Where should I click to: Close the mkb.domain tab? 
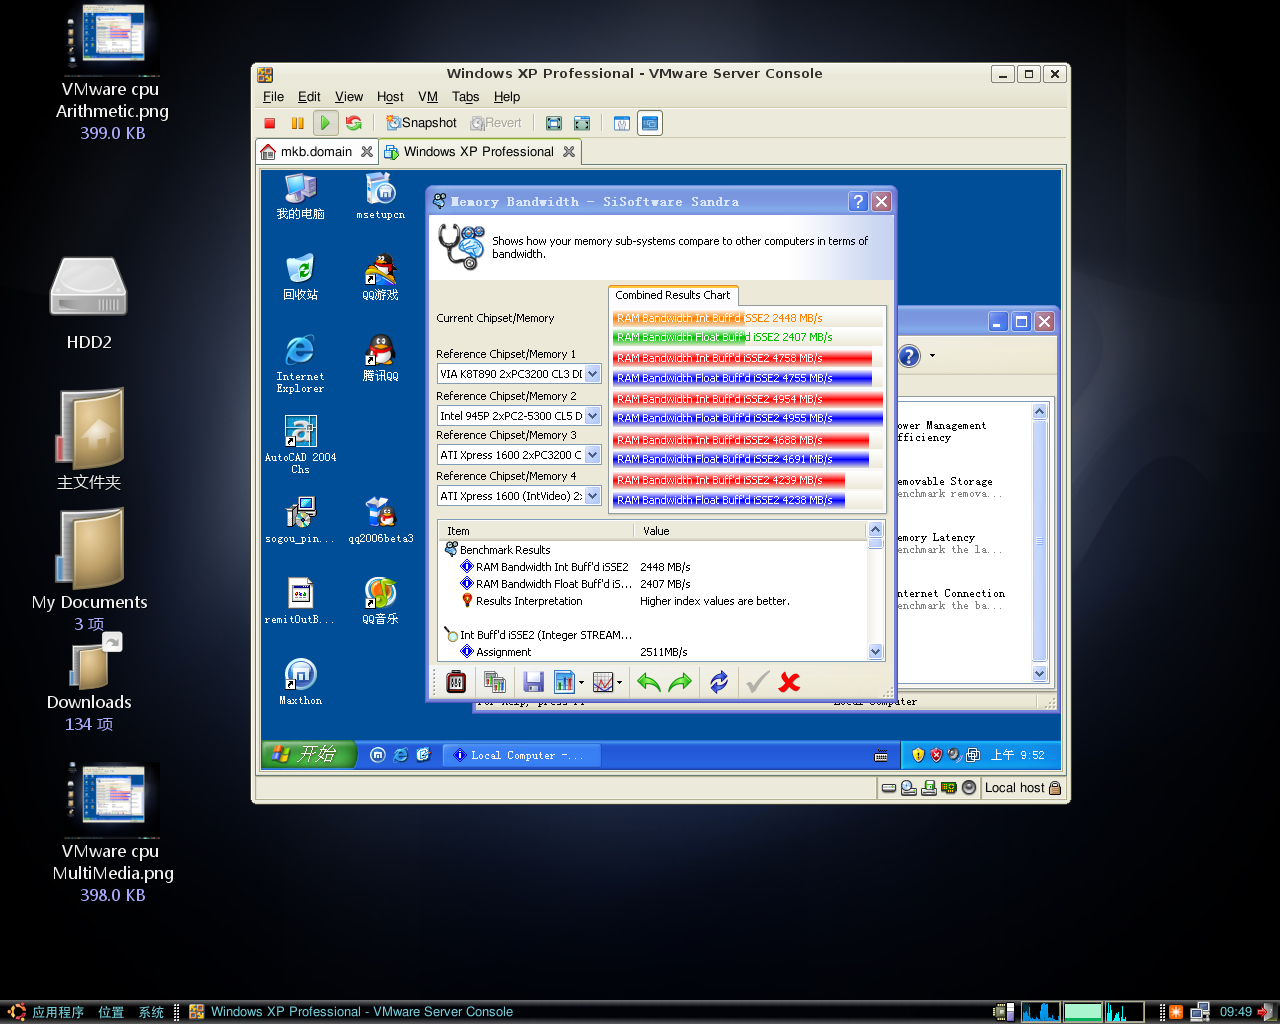tap(367, 152)
